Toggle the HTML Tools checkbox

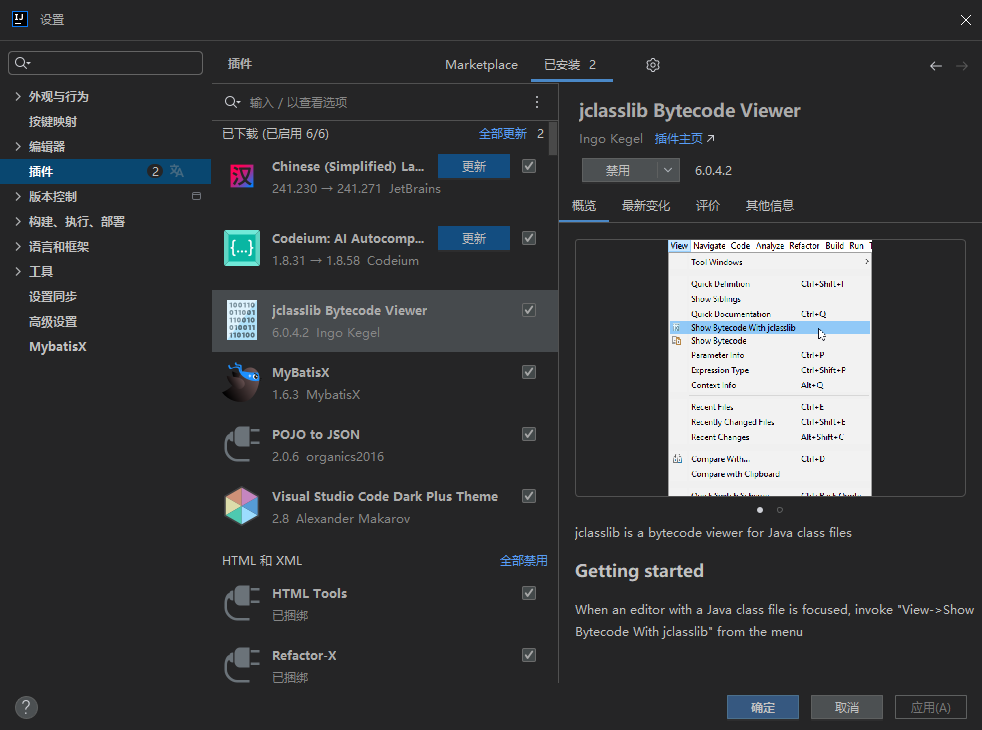coord(529,593)
